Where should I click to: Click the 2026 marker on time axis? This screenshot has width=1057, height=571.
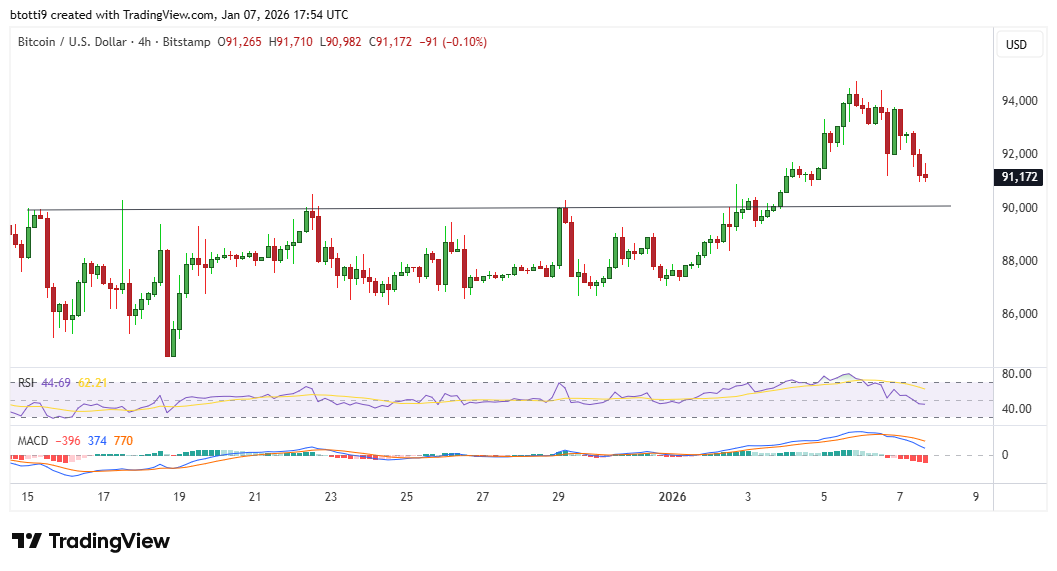click(x=671, y=497)
